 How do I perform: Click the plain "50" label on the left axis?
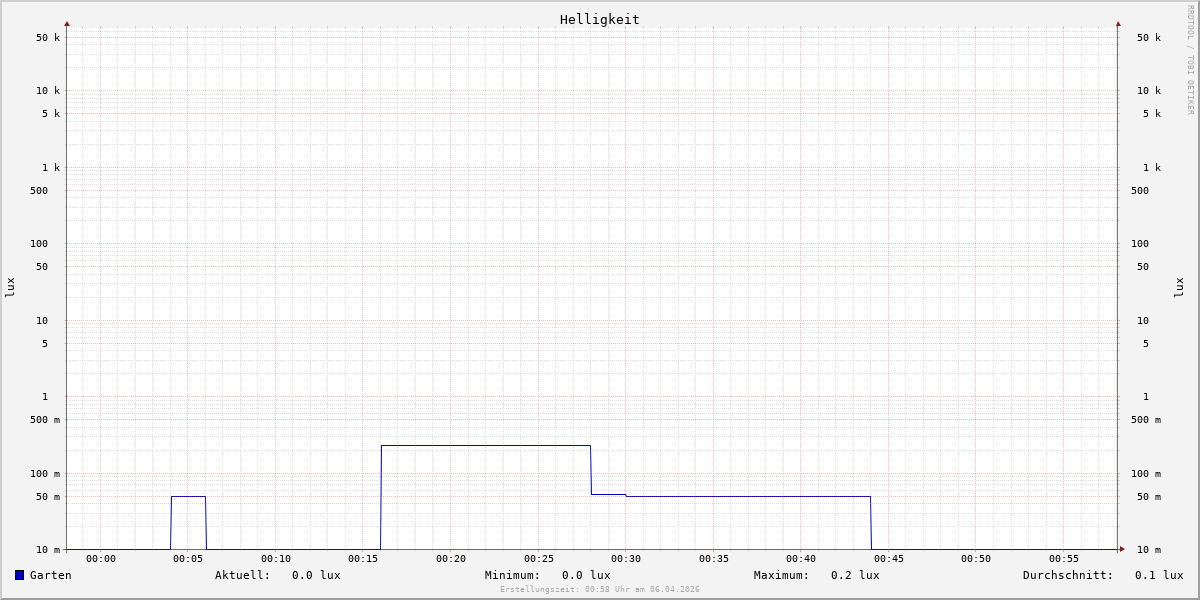click(x=42, y=267)
